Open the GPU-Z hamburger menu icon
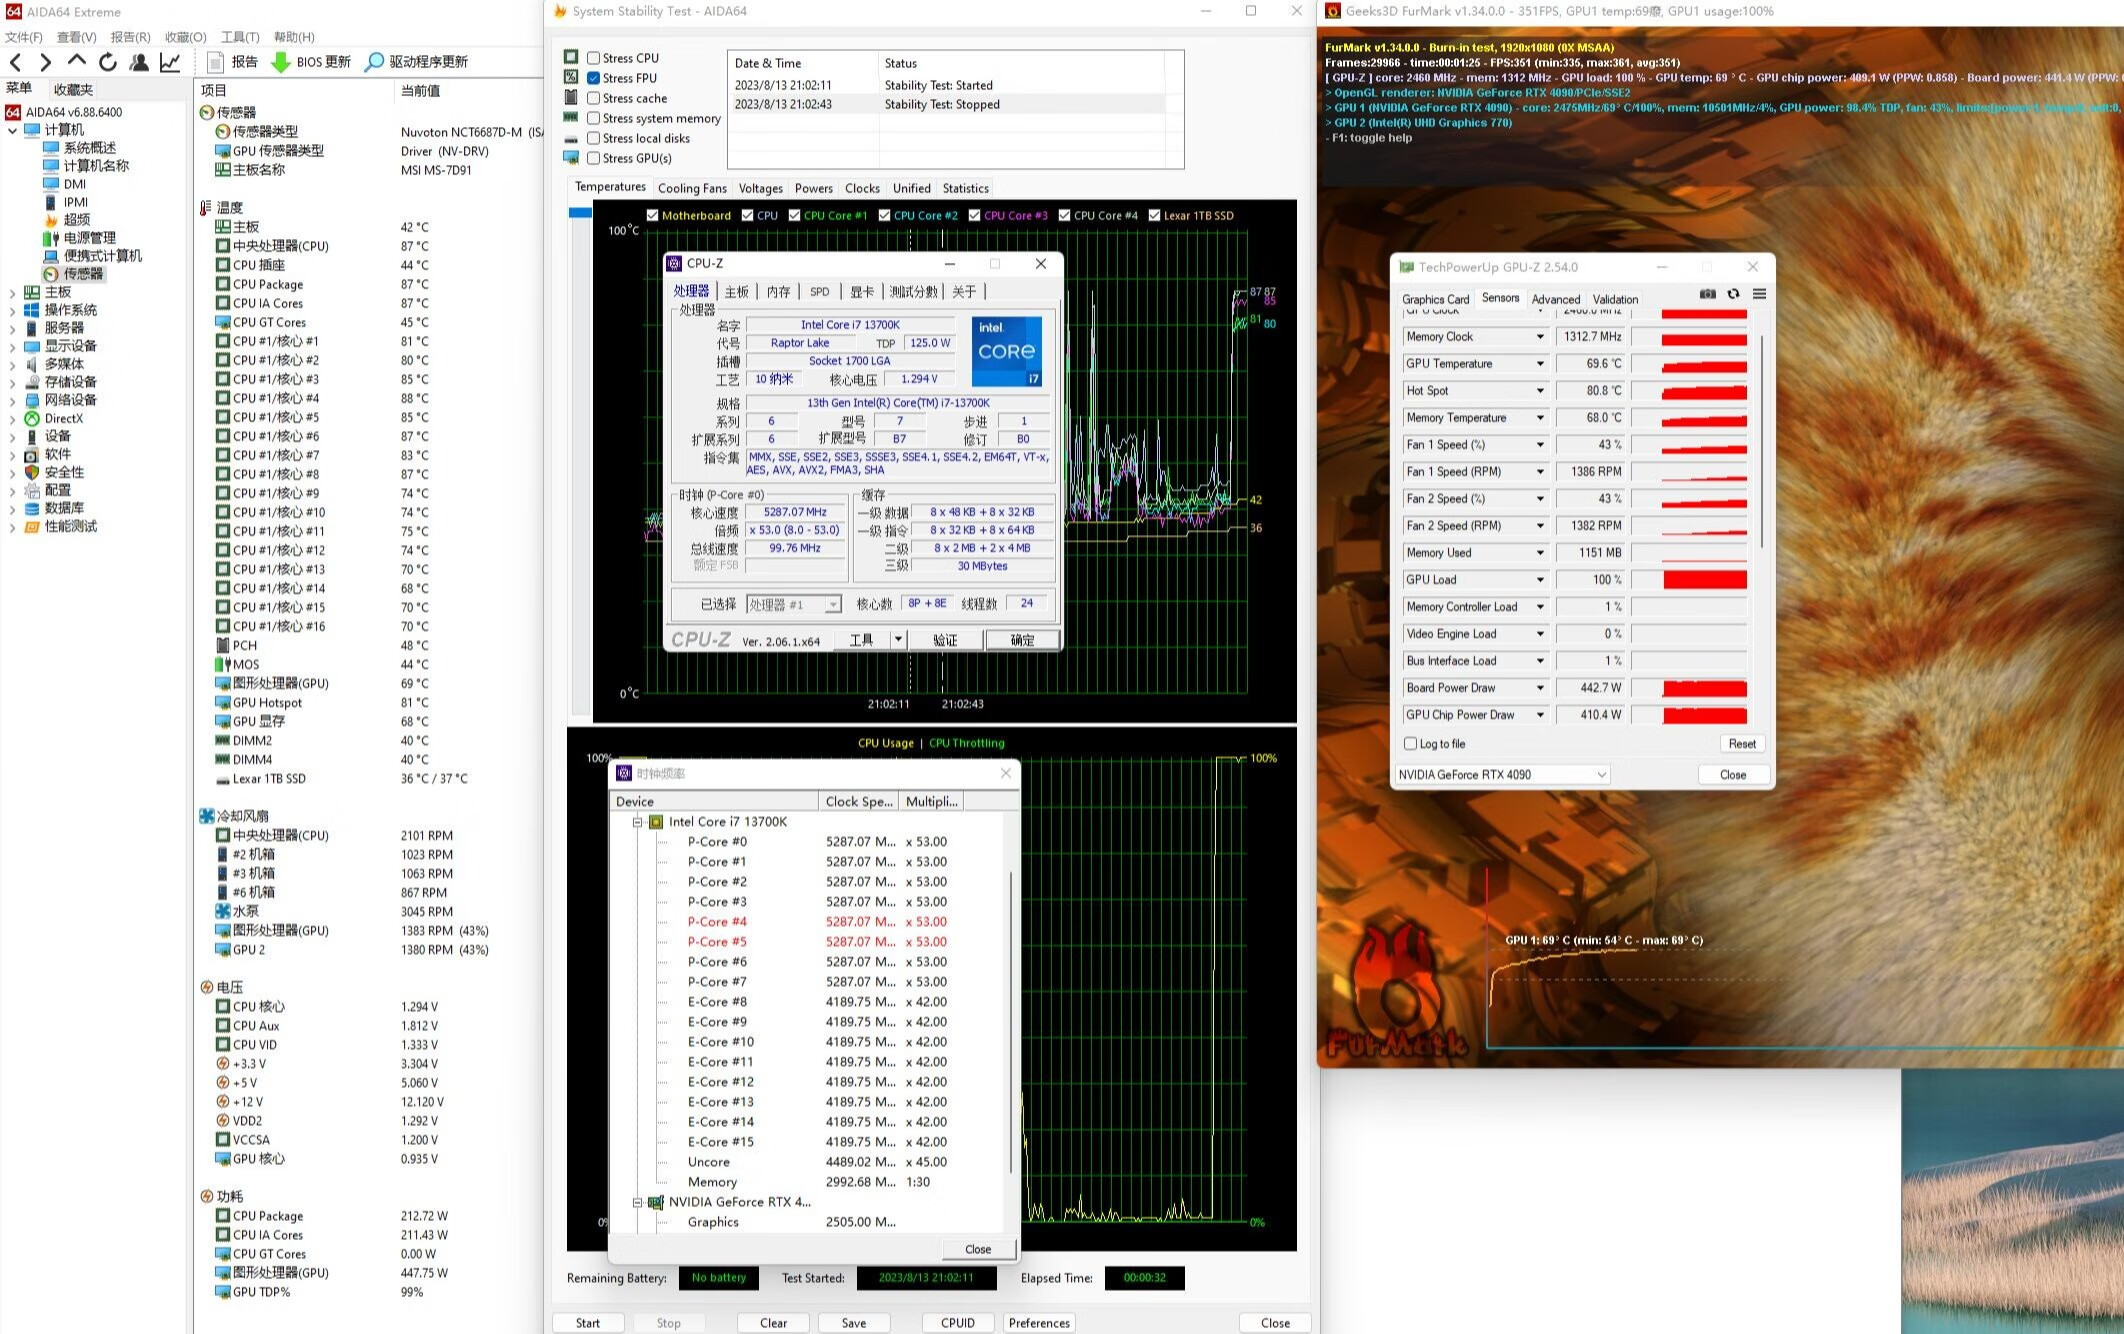Viewport: 2124px width, 1334px height. 1759,294
